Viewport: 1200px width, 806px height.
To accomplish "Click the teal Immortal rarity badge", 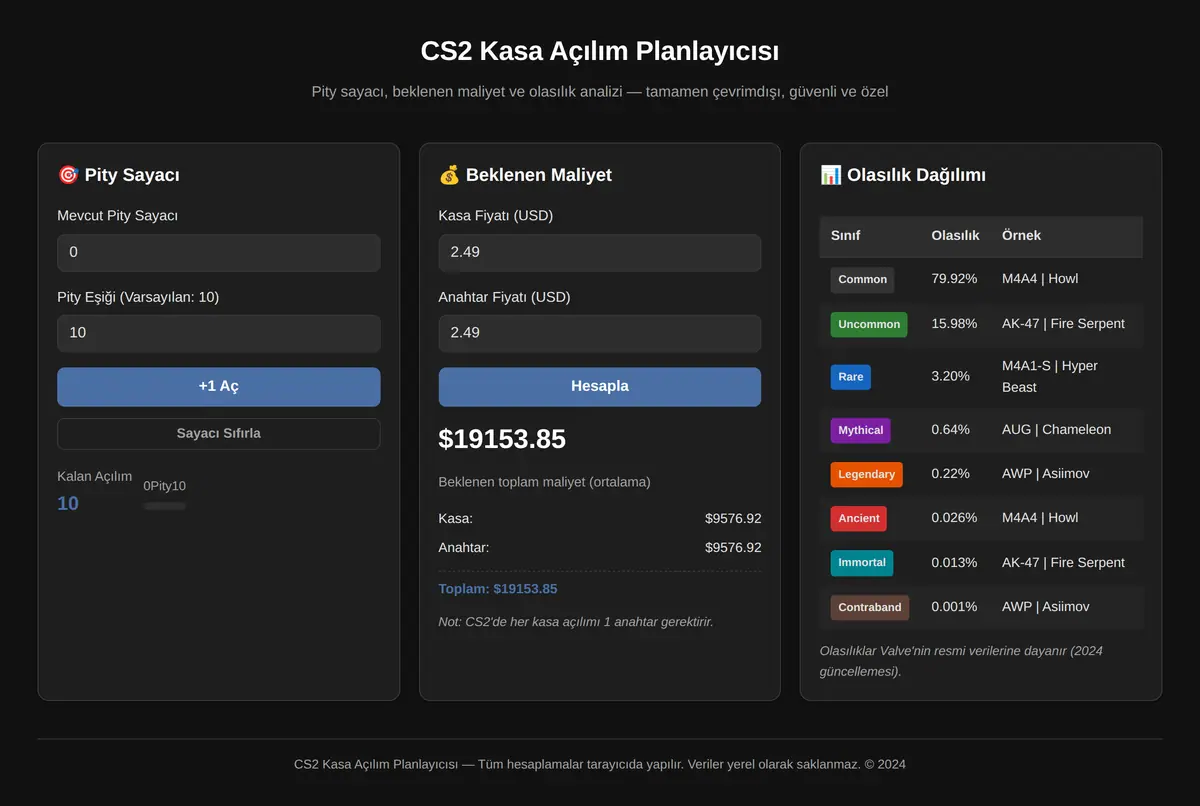I will [x=862, y=563].
